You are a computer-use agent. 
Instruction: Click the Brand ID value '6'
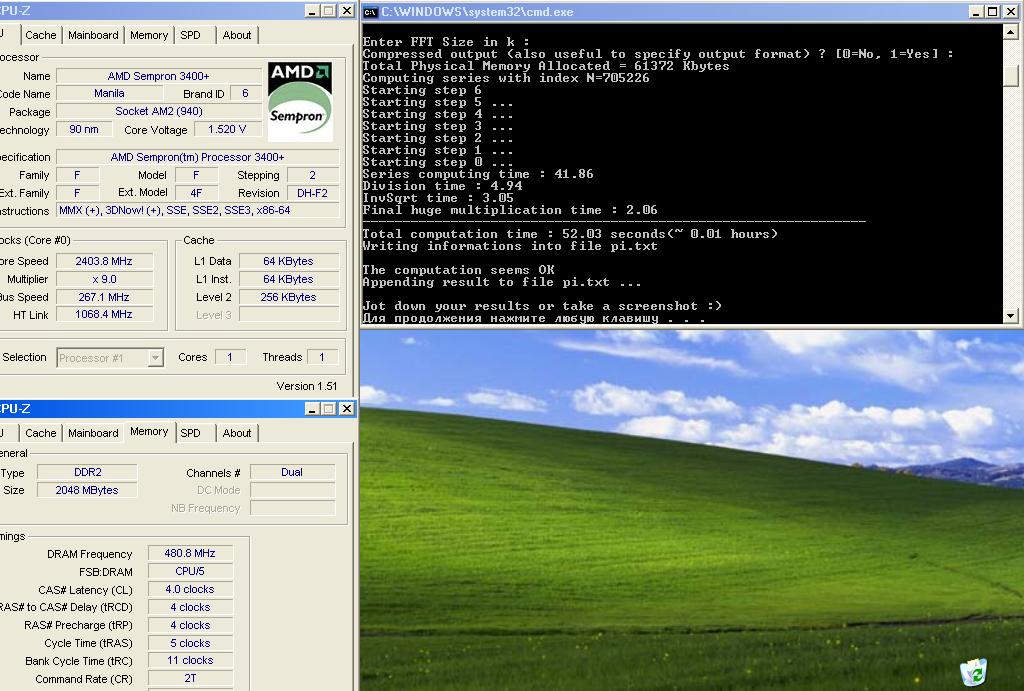246,93
